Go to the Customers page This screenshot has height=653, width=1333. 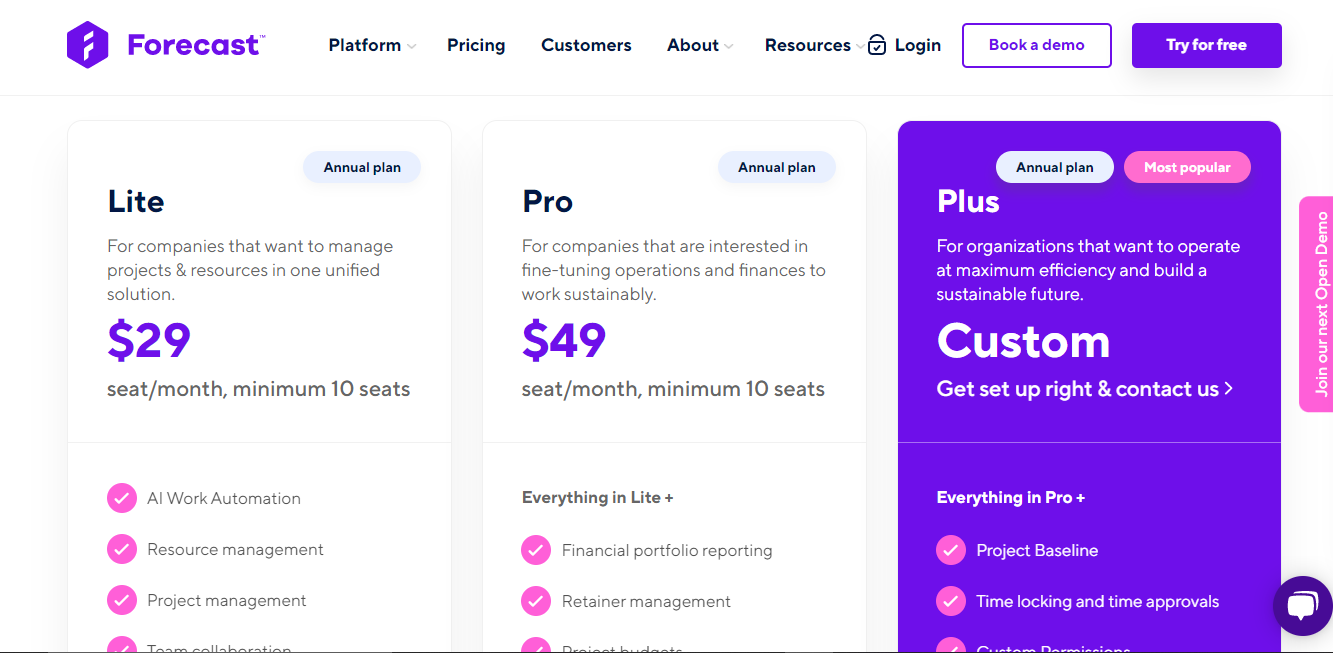pos(586,45)
